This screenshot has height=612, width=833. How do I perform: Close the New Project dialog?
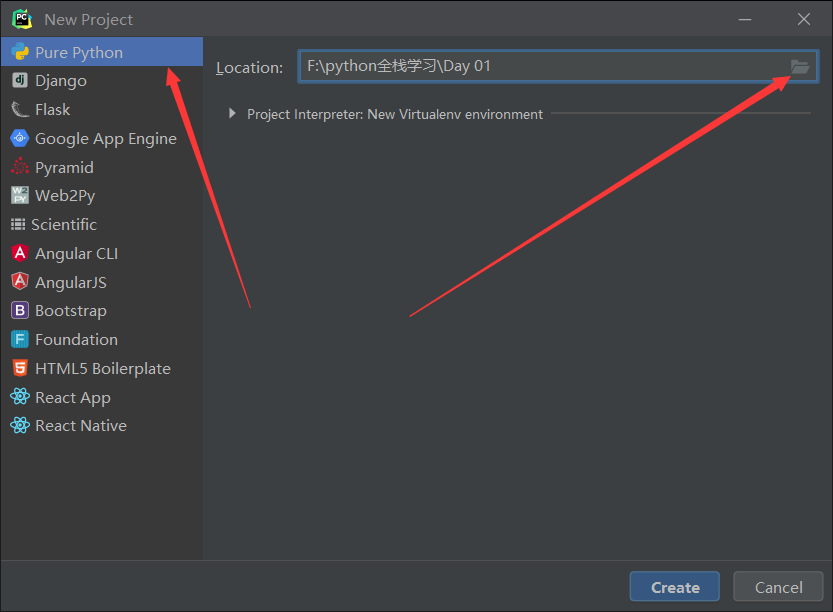tap(804, 19)
